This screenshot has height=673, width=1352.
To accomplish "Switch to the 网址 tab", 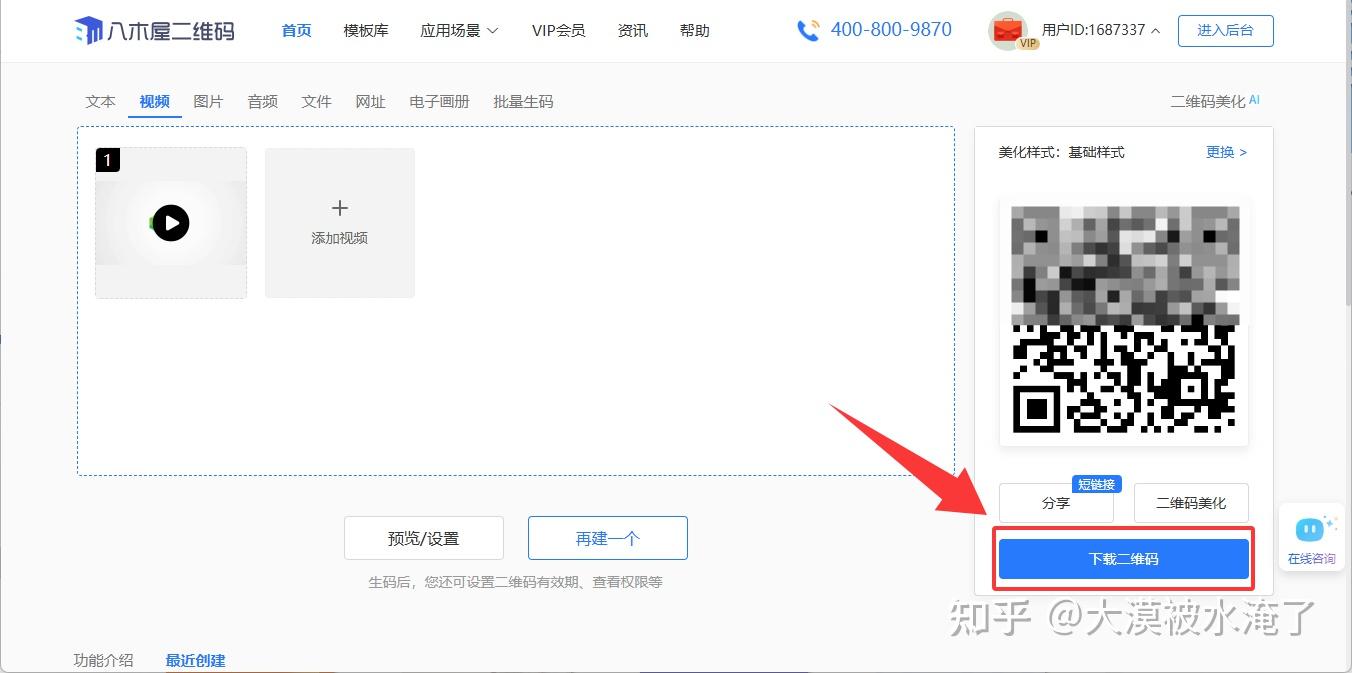I will click(x=370, y=102).
